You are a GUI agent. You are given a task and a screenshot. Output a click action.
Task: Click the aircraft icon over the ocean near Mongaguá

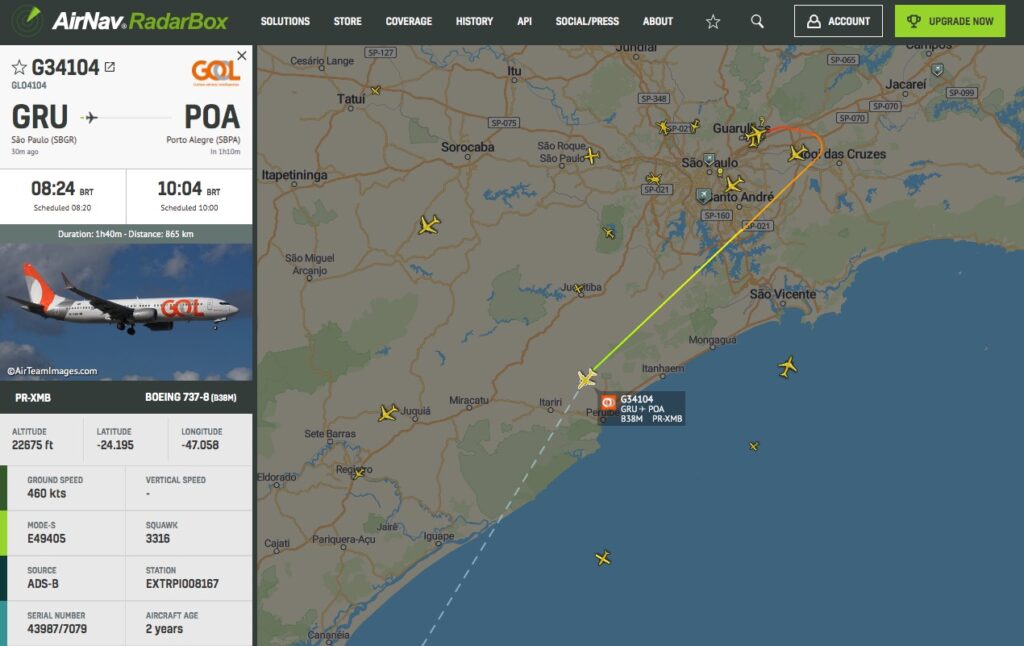click(788, 366)
